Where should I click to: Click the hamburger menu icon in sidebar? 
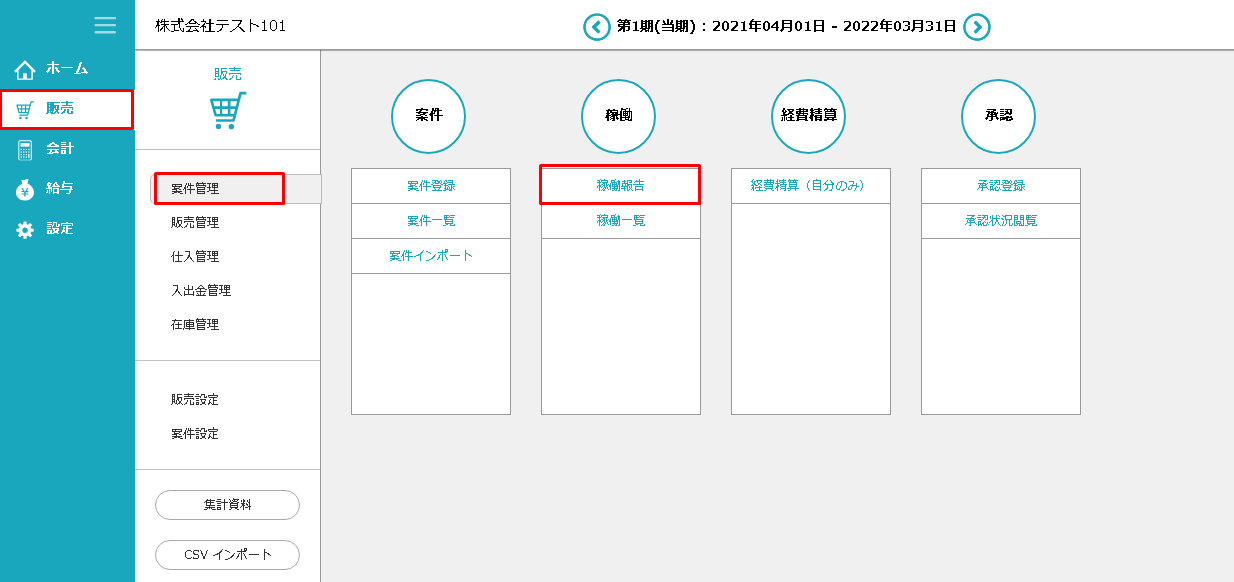coord(105,25)
